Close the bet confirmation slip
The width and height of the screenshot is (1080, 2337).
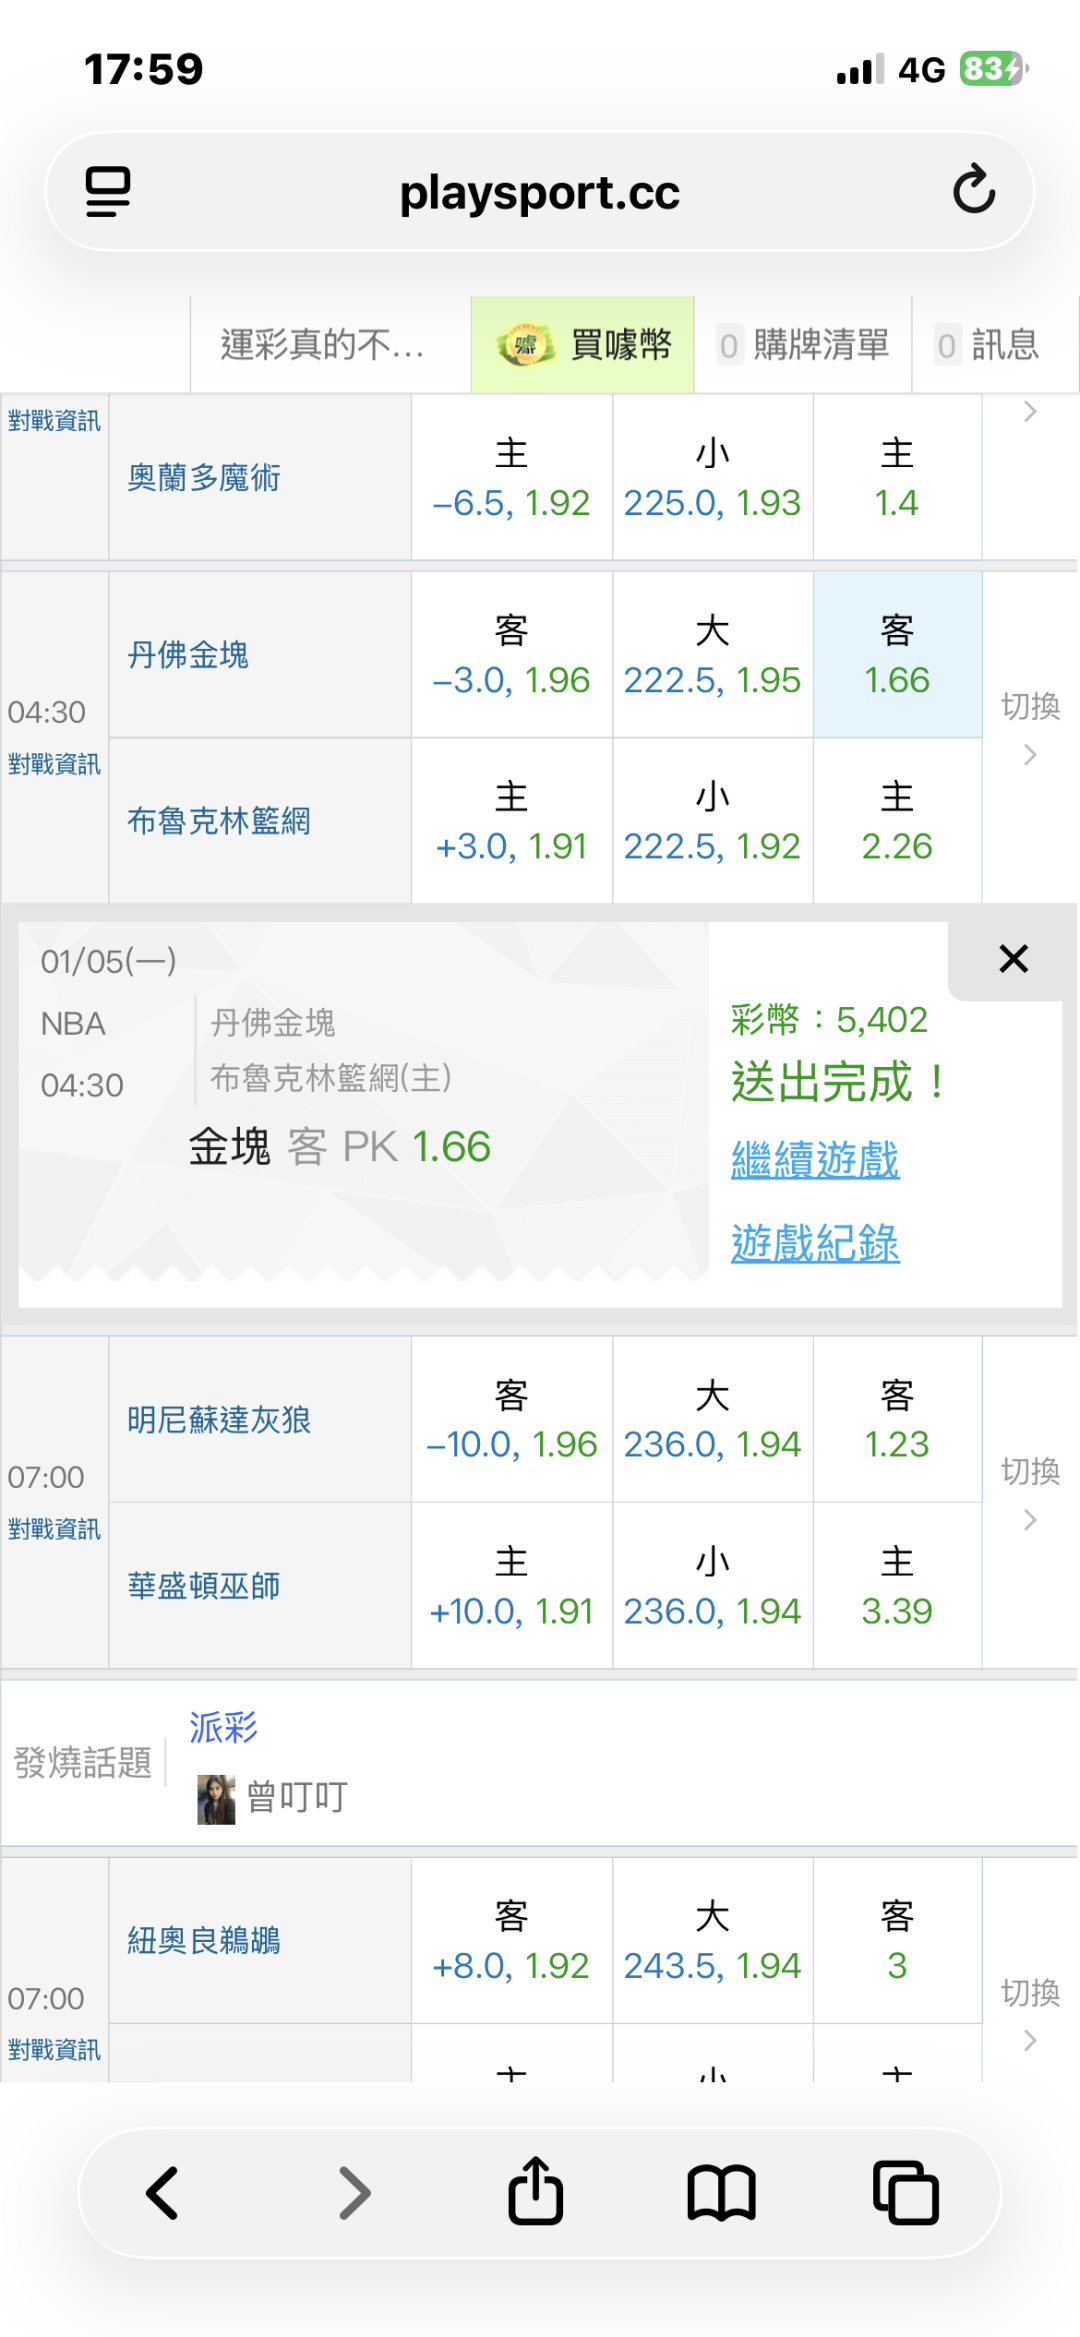(x=1013, y=959)
